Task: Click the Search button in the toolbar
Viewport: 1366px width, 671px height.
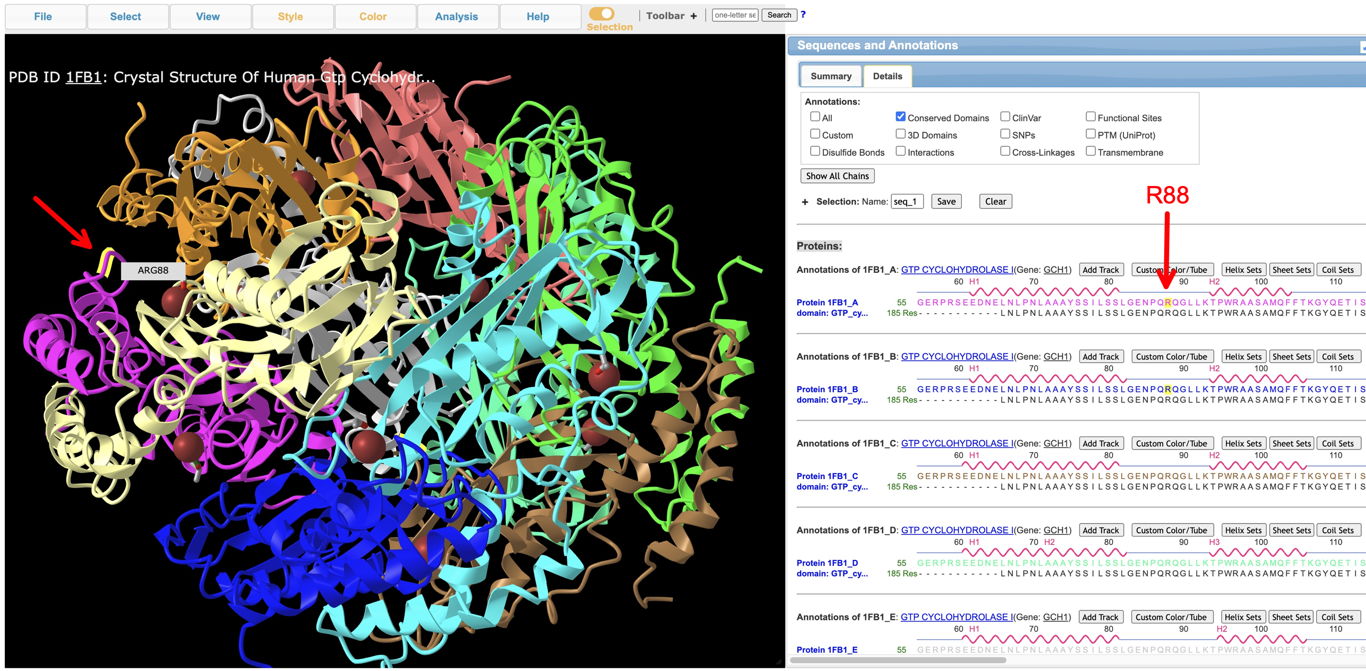Action: pos(779,15)
